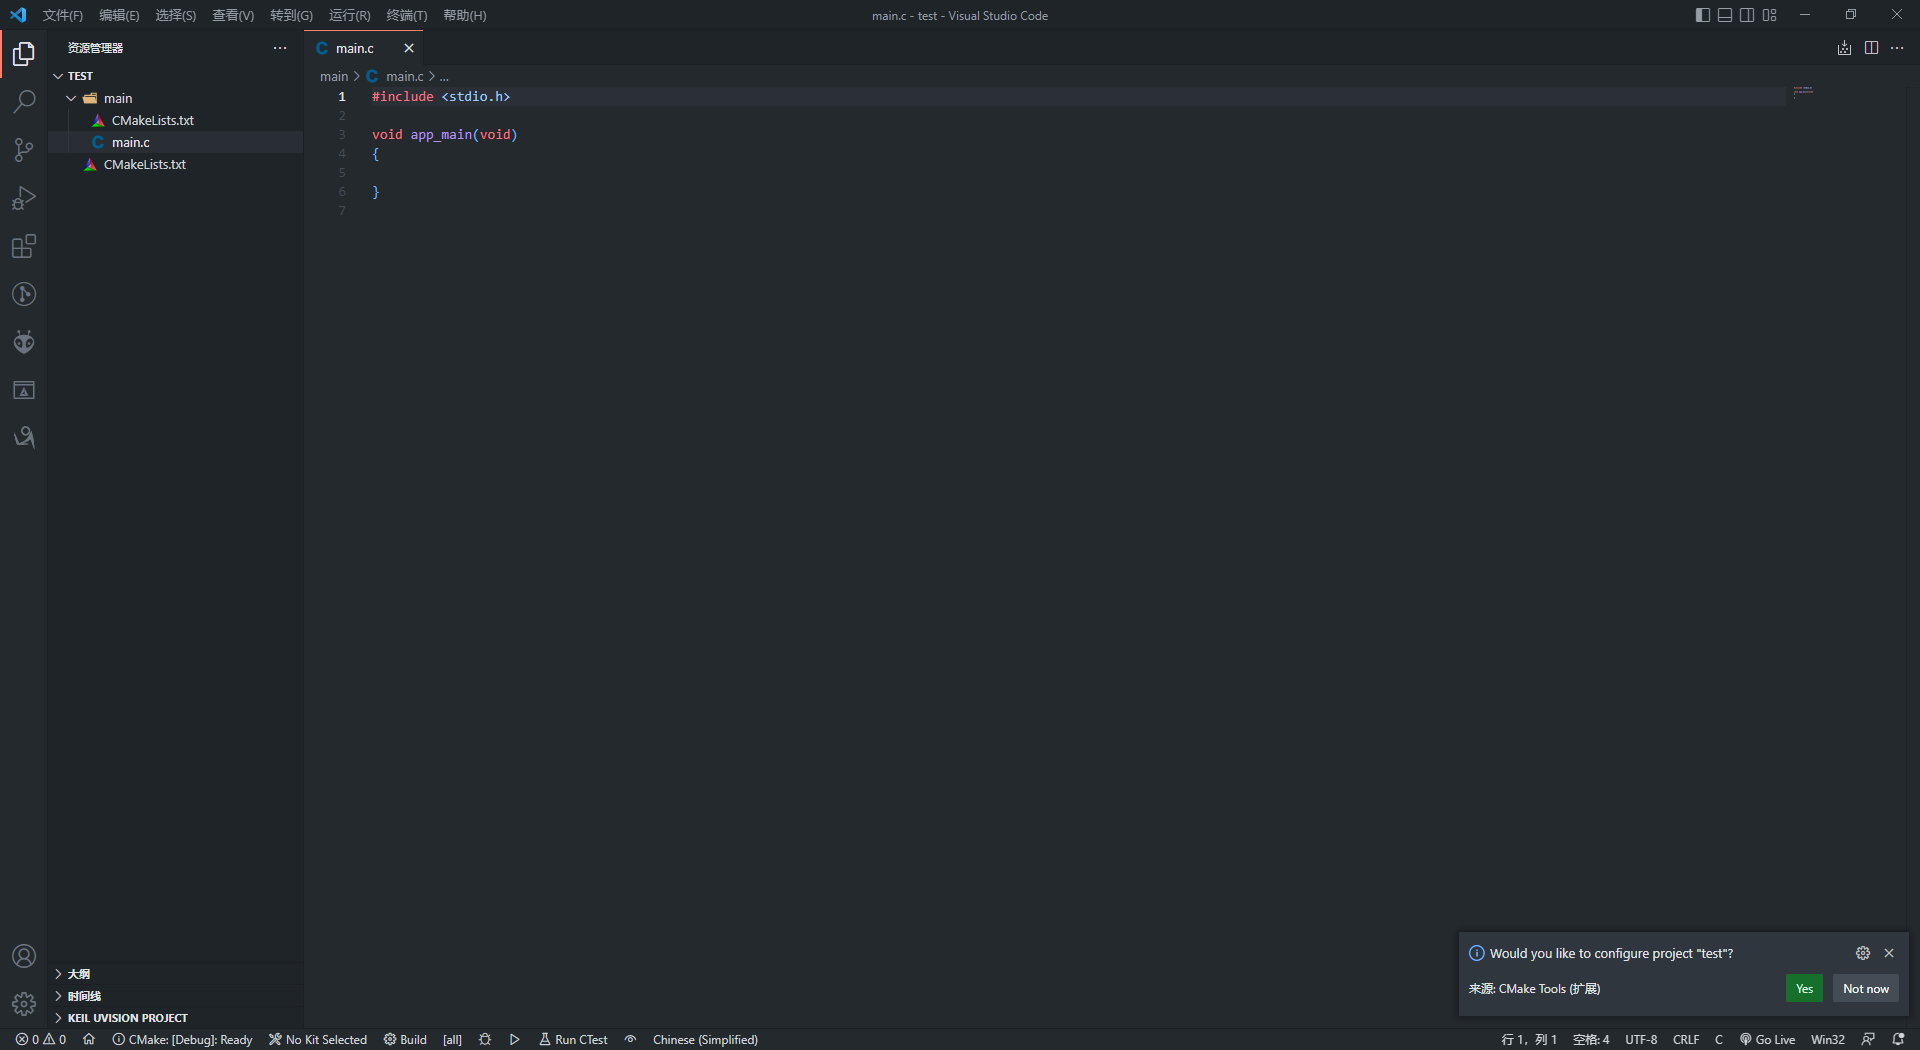Viewport: 1920px width, 1050px height.
Task: Click the Build button in status bar
Action: tap(405, 1040)
